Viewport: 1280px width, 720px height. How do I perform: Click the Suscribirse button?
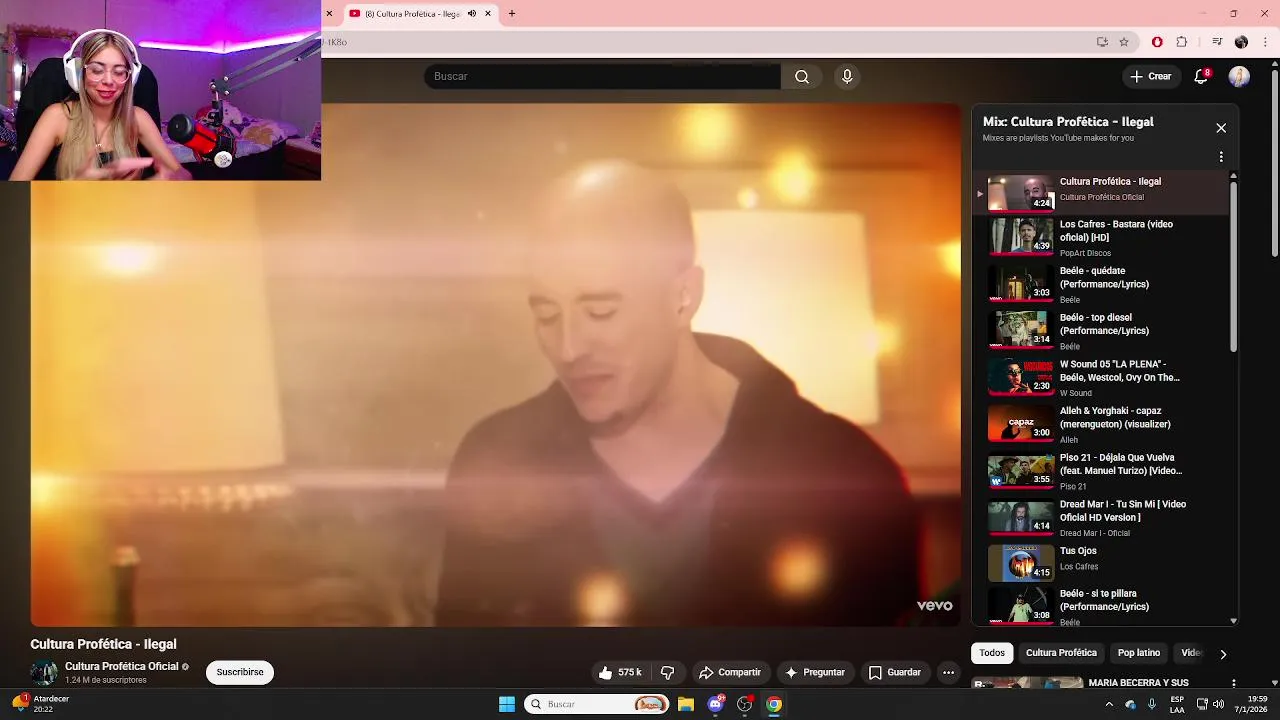[x=240, y=672]
